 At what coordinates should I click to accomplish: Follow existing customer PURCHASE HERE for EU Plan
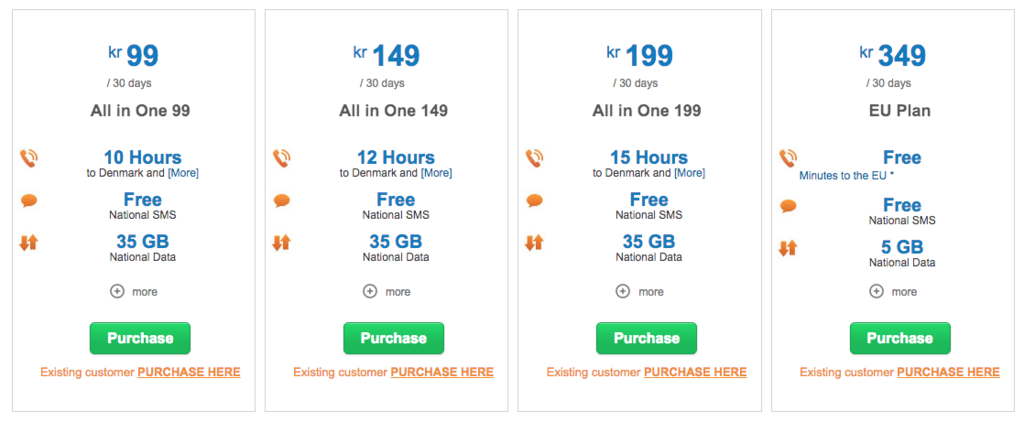pyautogui.click(x=948, y=372)
